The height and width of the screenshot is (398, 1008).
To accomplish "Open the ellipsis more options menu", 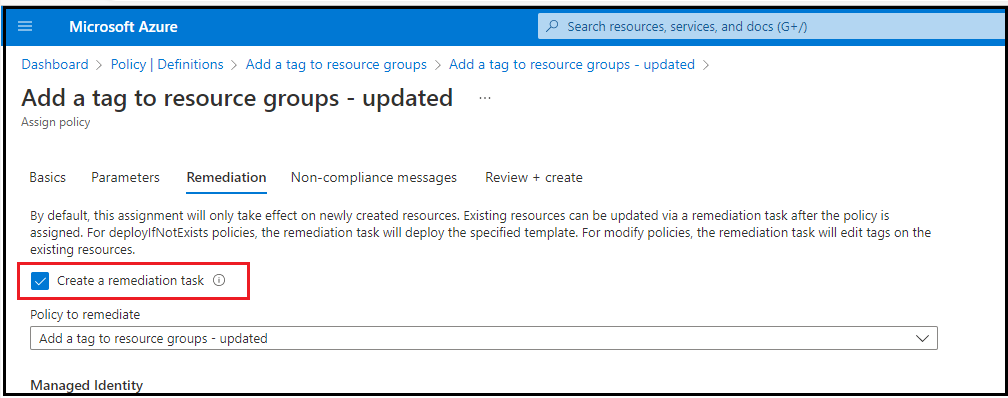I will 485,98.
